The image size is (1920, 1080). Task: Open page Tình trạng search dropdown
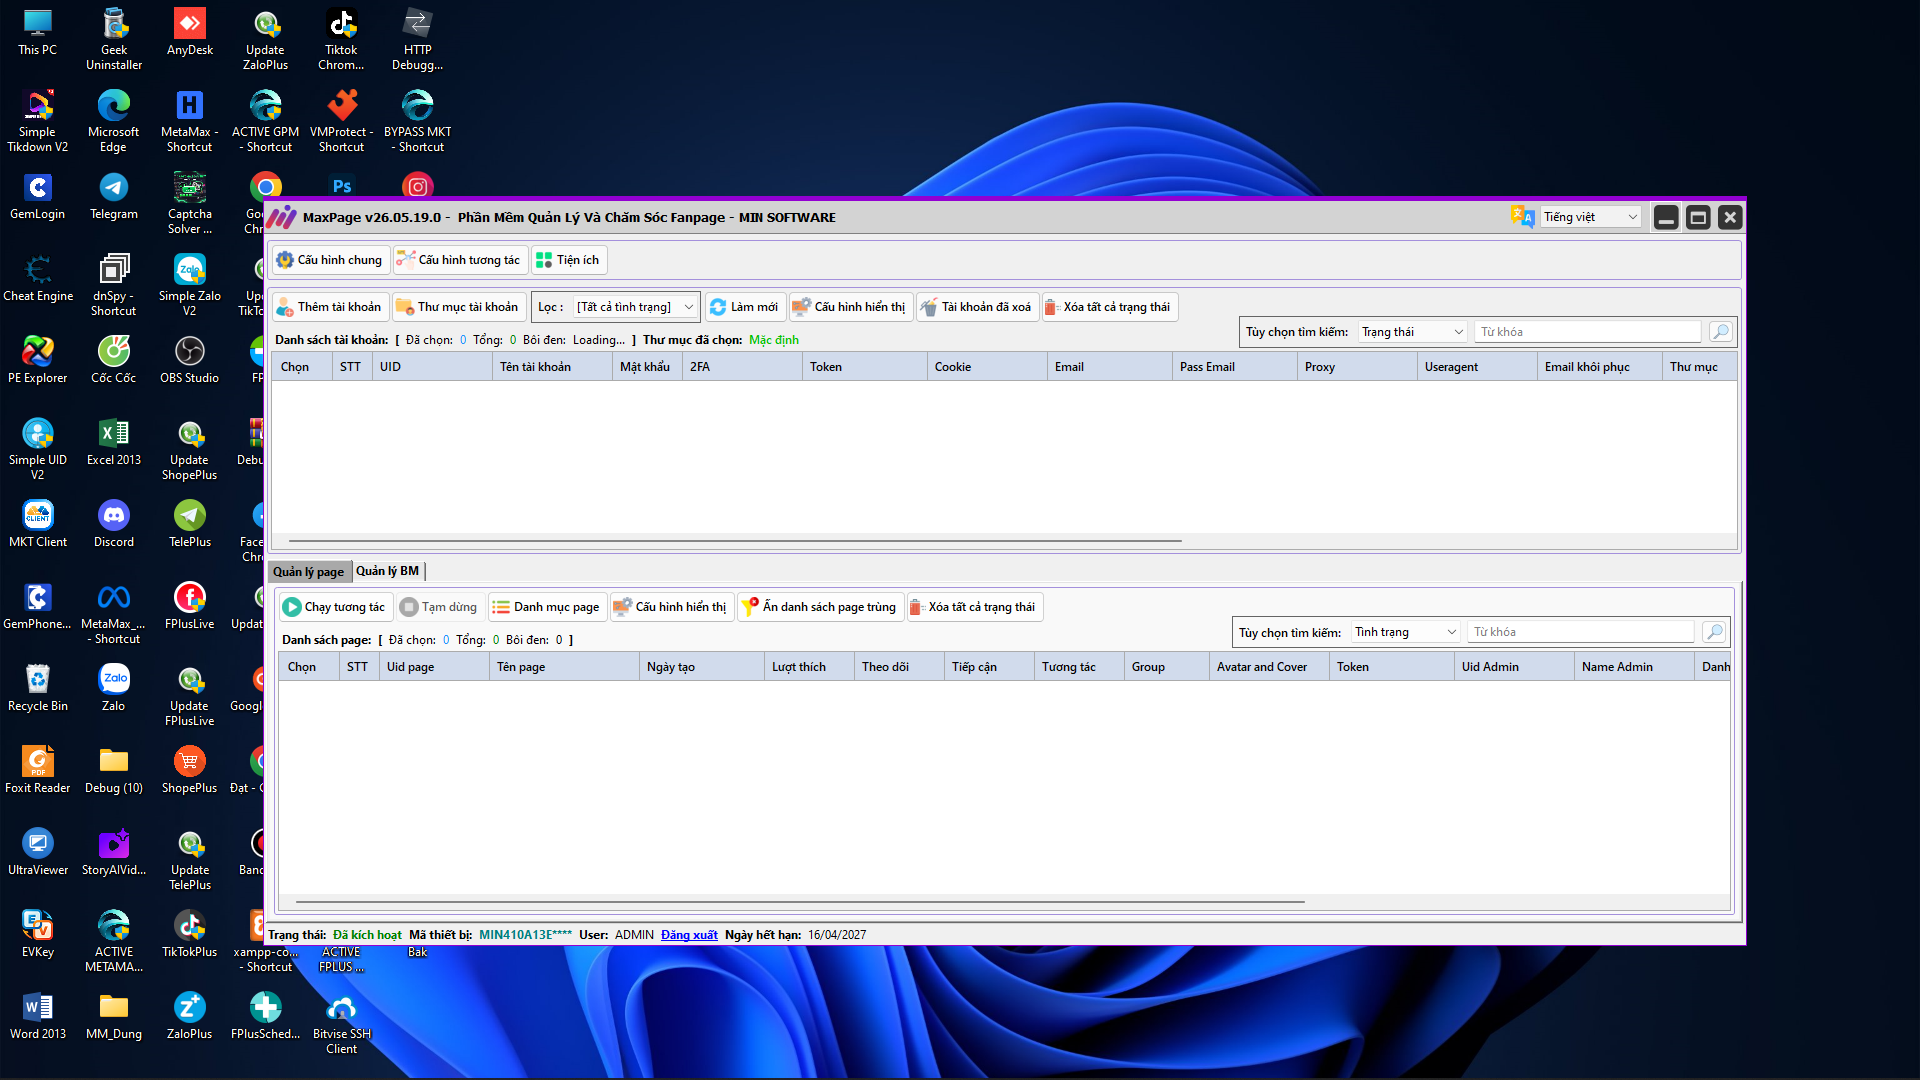coord(1405,632)
